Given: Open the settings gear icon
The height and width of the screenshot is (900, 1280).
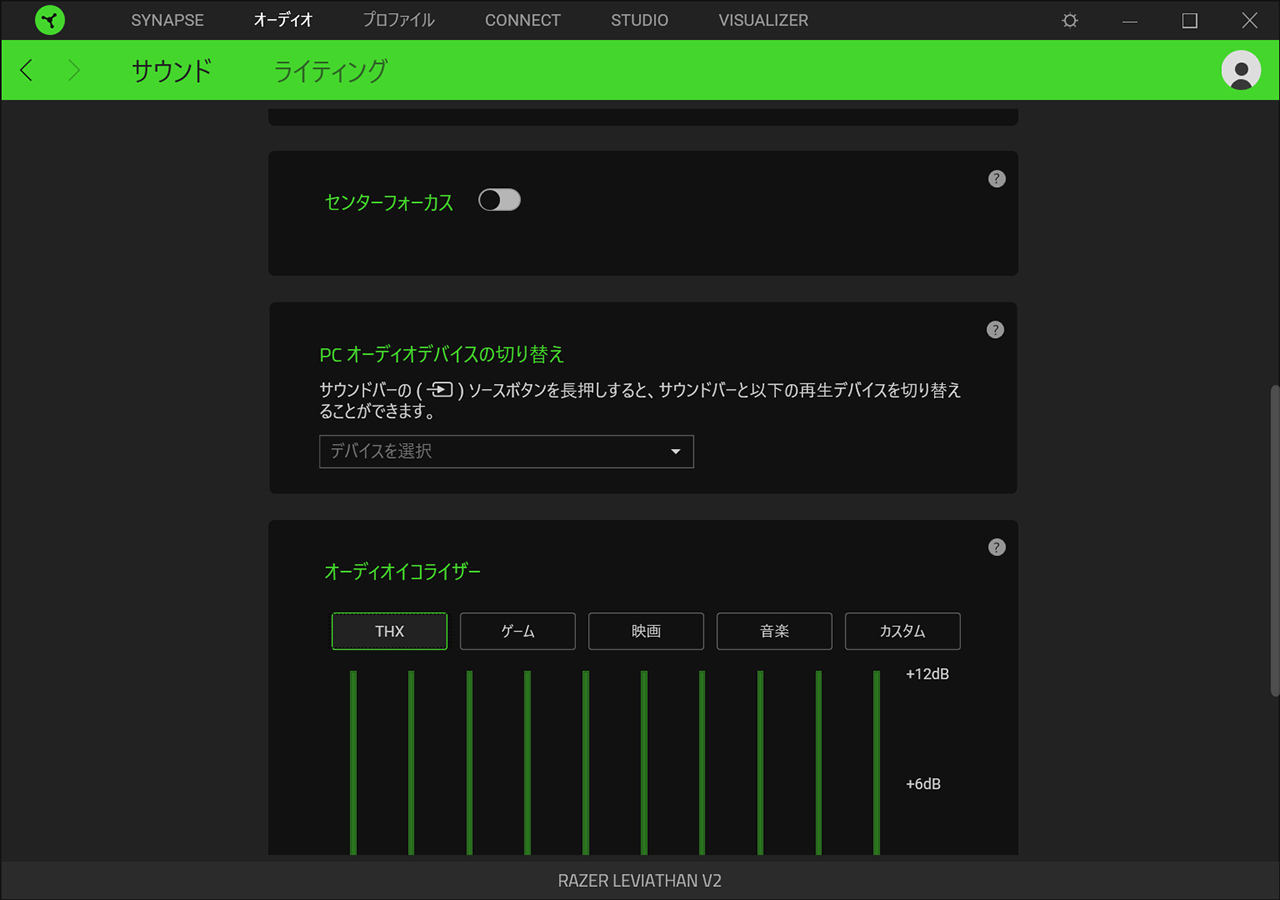Looking at the screenshot, I should click(1070, 20).
